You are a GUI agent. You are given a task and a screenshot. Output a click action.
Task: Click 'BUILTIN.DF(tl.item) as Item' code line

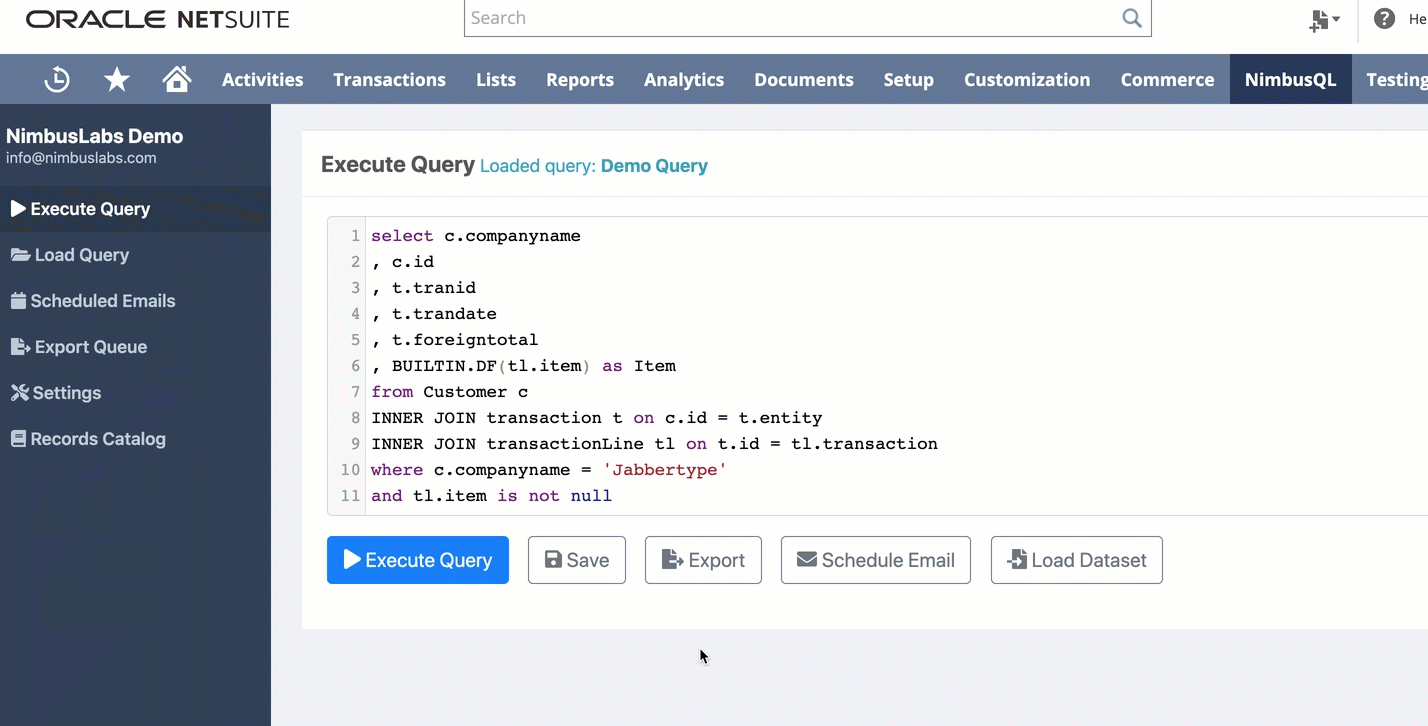[x=524, y=366]
